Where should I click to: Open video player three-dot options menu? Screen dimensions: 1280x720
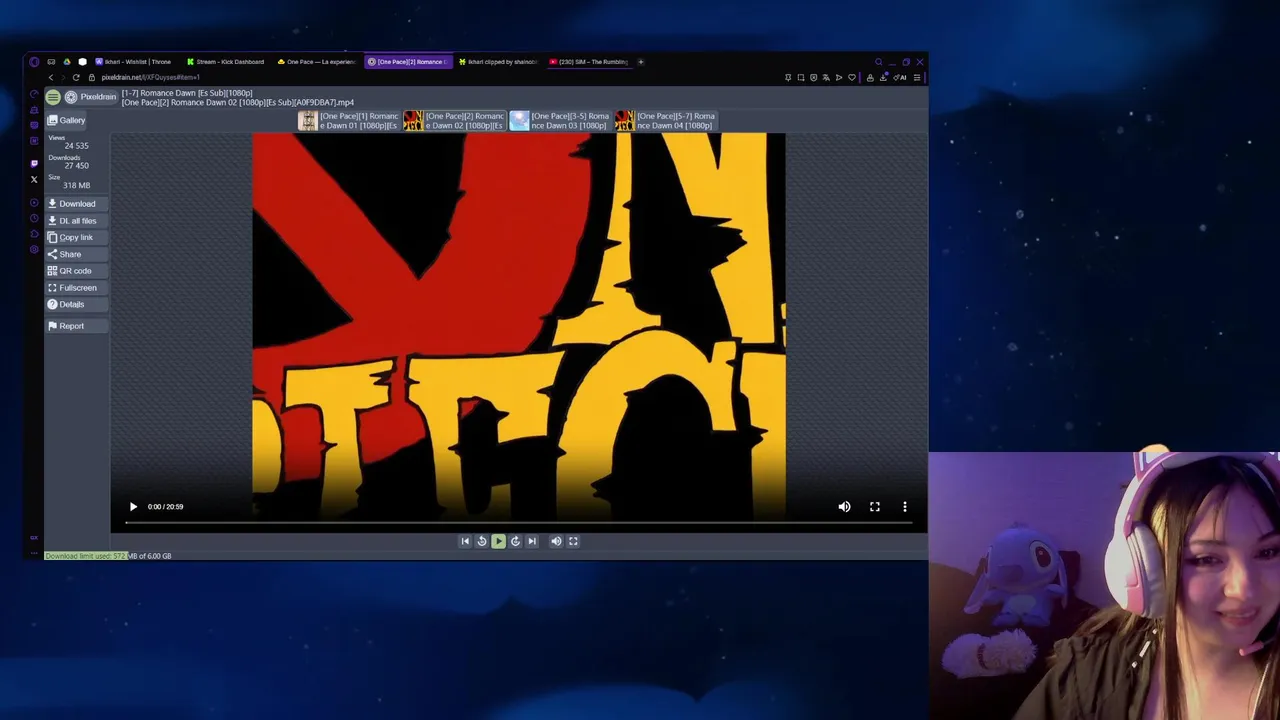click(905, 507)
